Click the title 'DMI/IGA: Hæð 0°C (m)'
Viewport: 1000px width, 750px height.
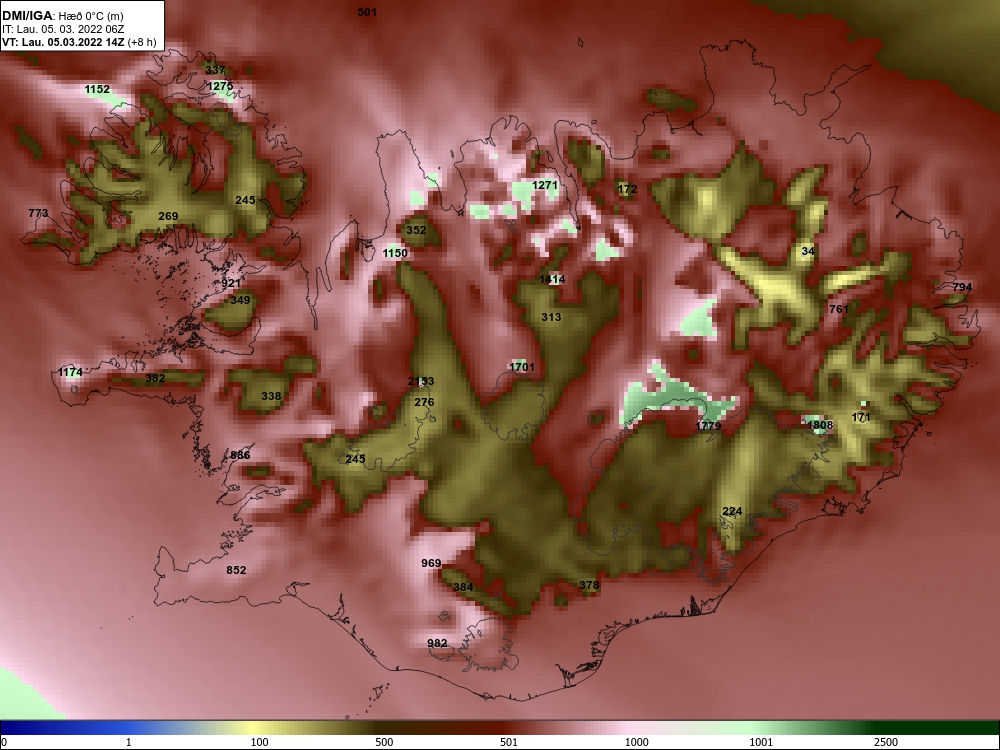point(63,16)
